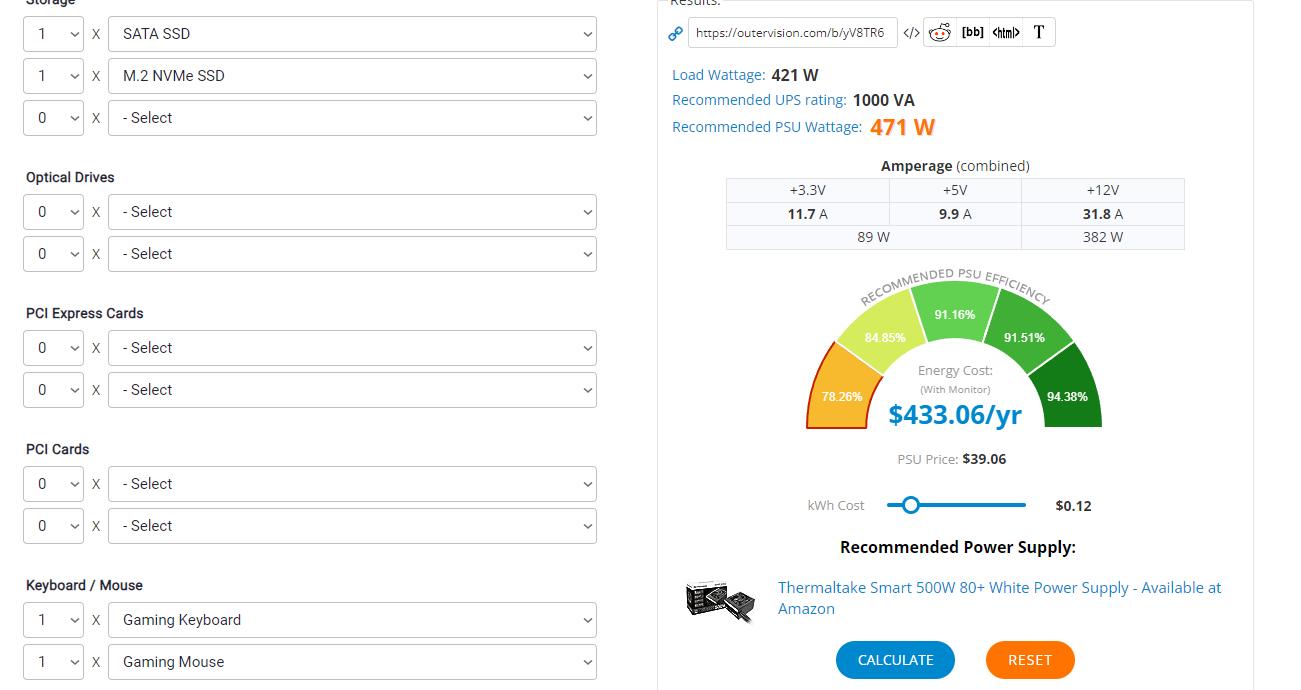The image size is (1301, 690).
Task: Click the 89 W combined wattage cell
Action: pos(874,237)
